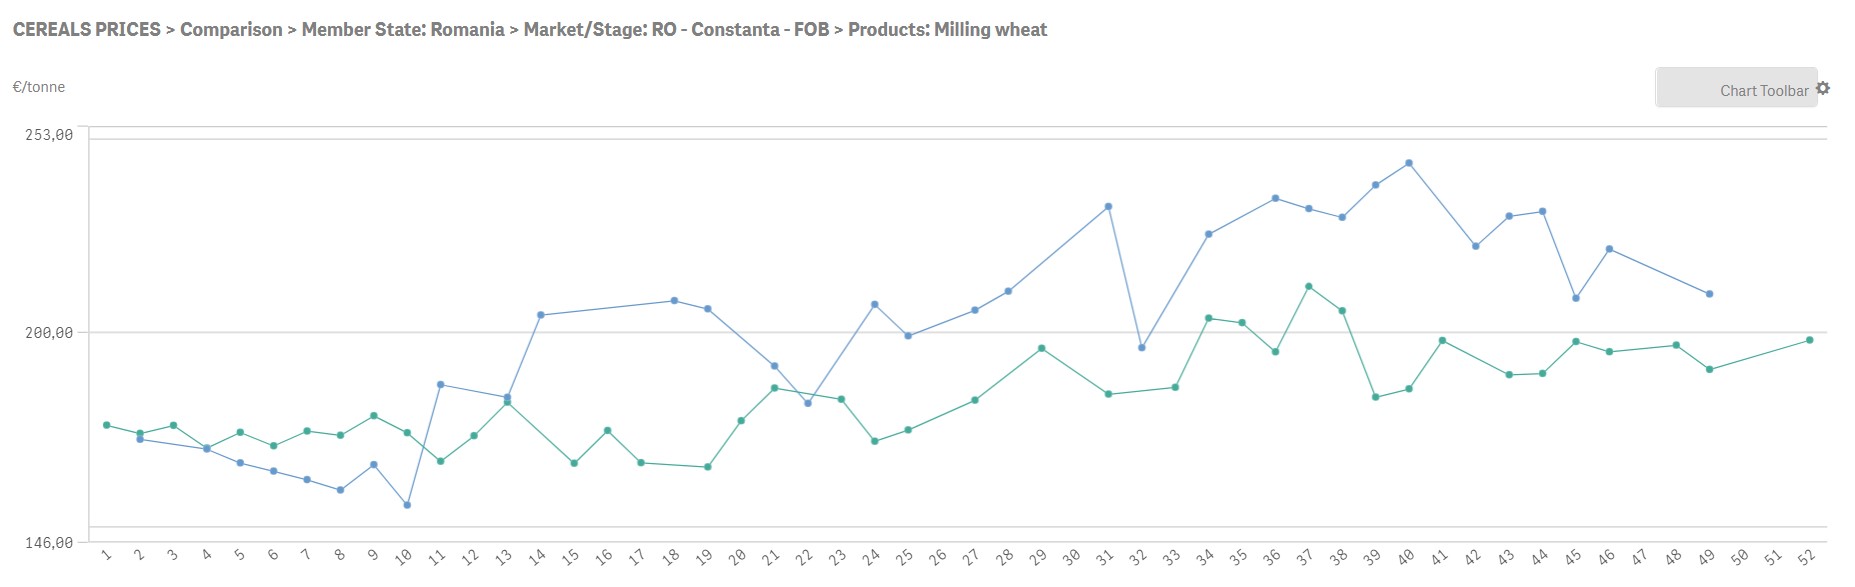
Task: Click the 146,00 y-axis label
Action: (x=49, y=543)
